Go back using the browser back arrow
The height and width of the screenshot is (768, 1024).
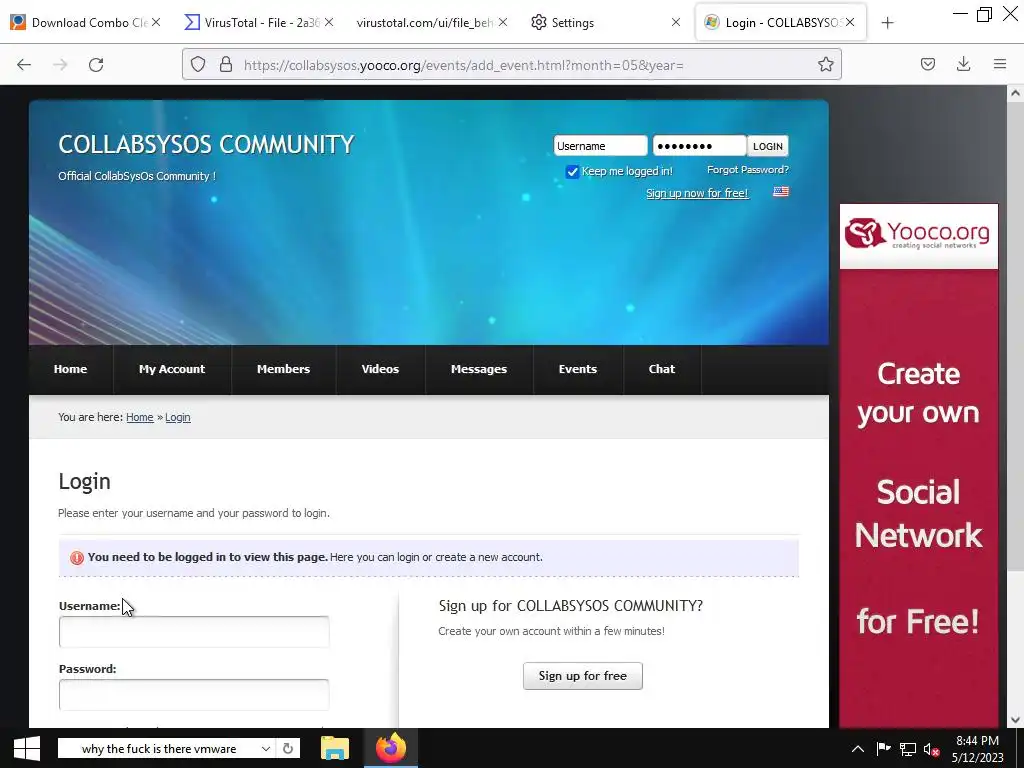point(24,65)
